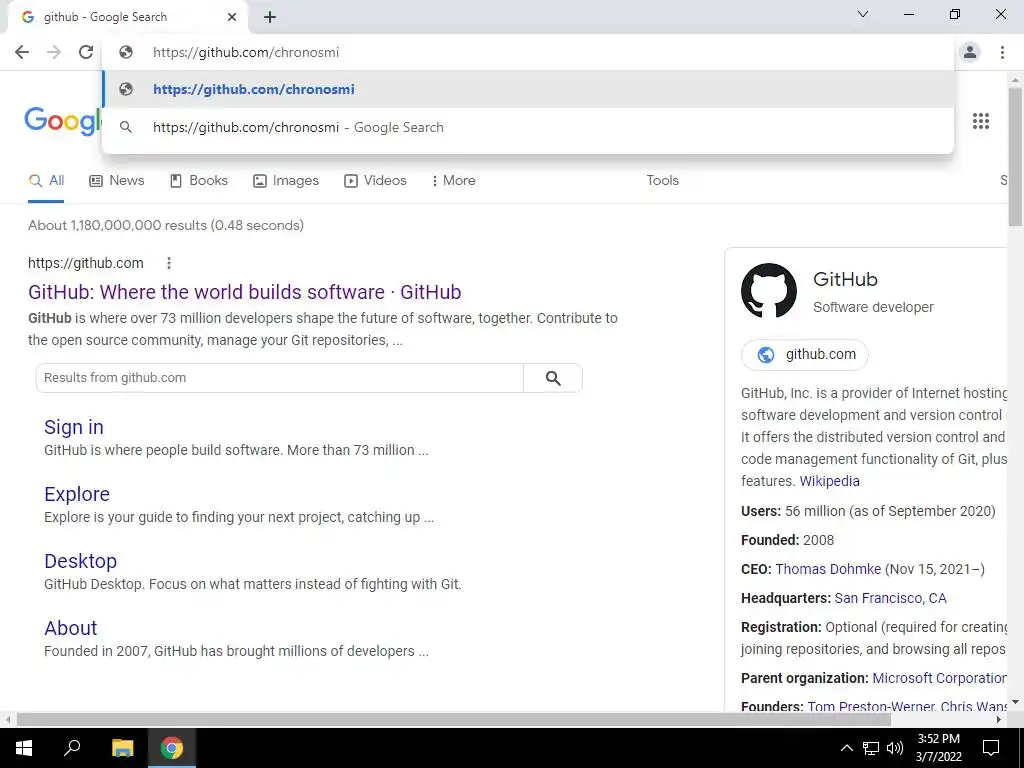The height and width of the screenshot is (768, 1024).
Task: Open a new tab with the plus button
Action: tap(270, 17)
